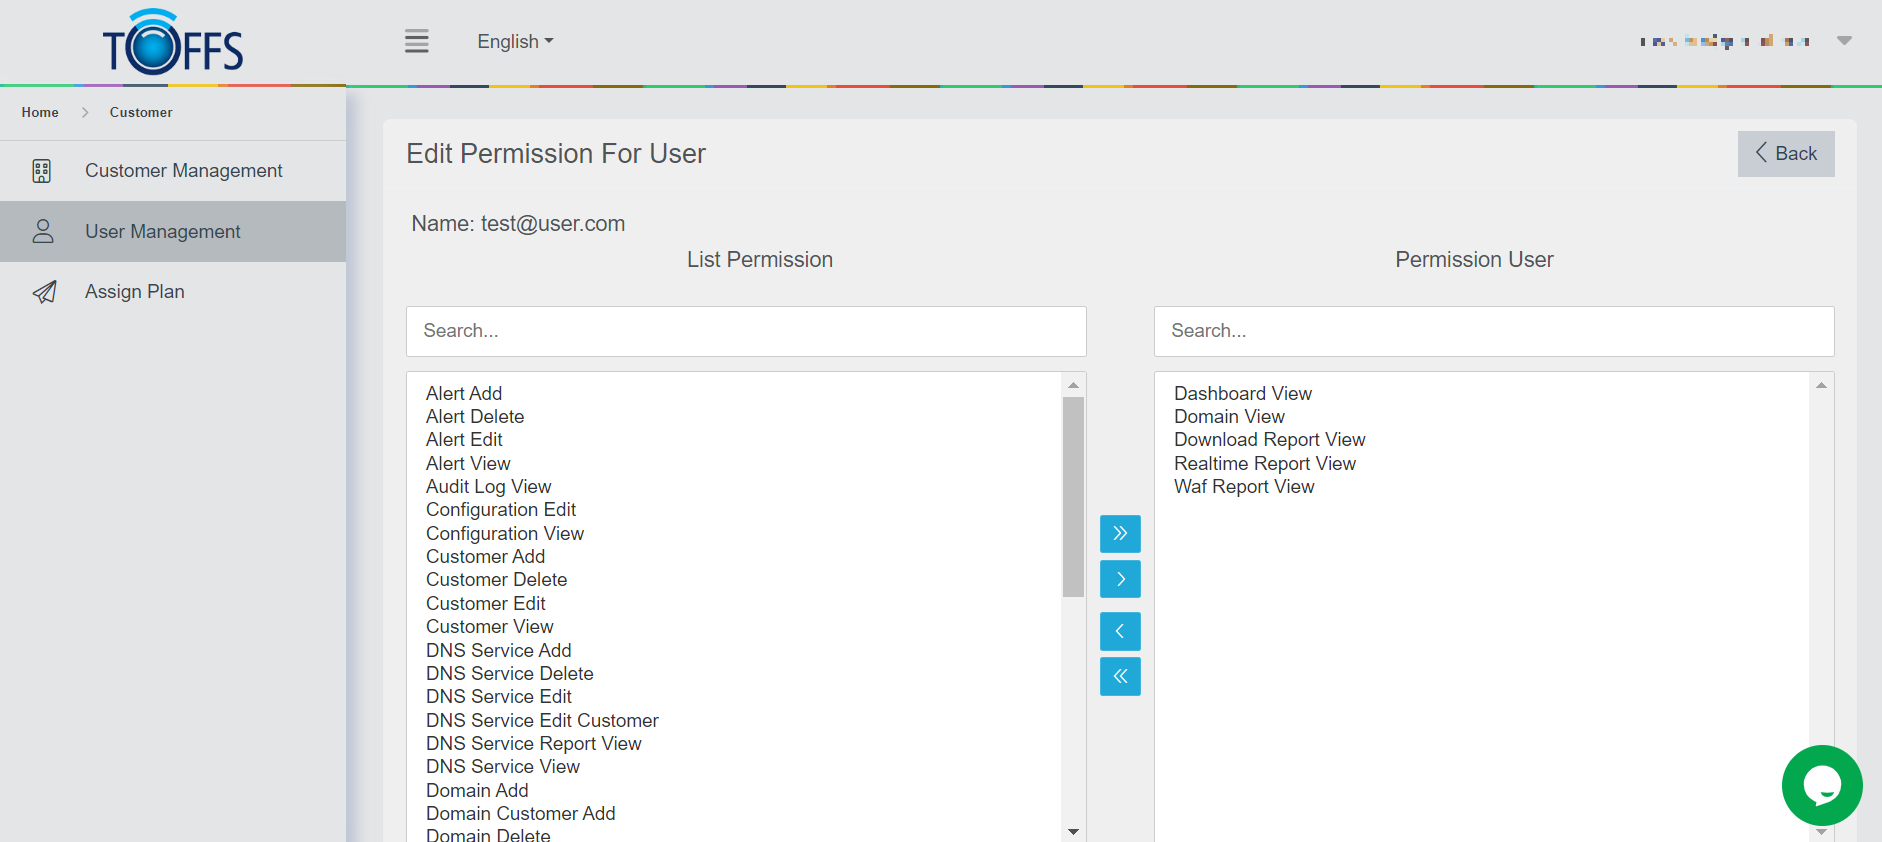The height and width of the screenshot is (842, 1882).
Task: Select Audit Log View permission
Action: click(x=489, y=487)
